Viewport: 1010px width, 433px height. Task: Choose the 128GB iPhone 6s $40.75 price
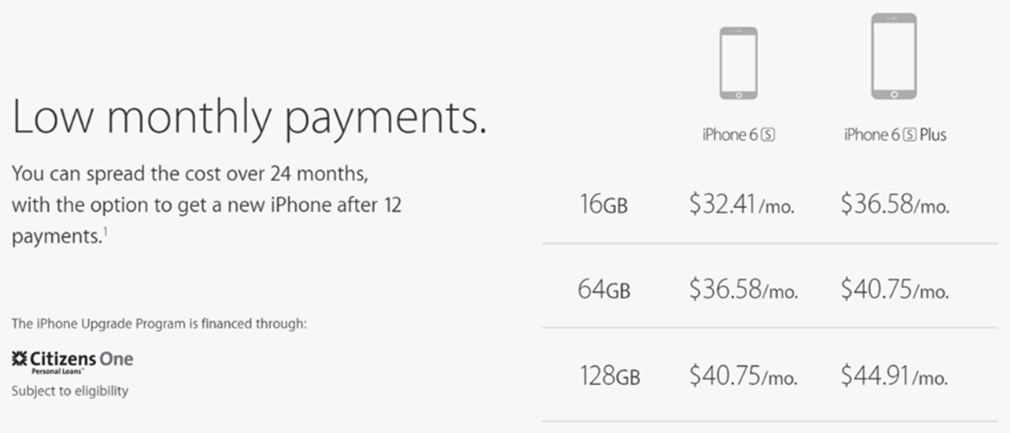tap(743, 377)
